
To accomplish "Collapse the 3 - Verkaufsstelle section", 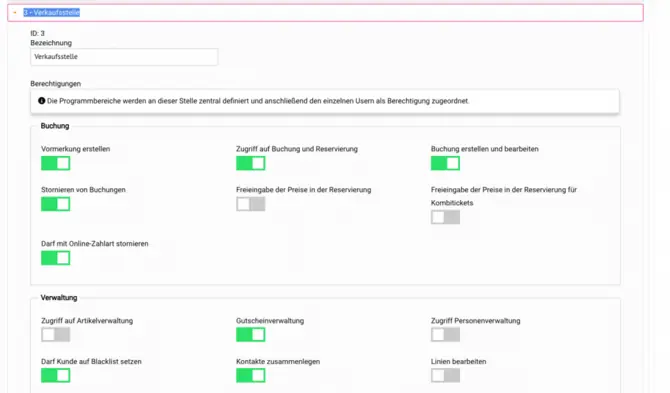I will (15, 13).
